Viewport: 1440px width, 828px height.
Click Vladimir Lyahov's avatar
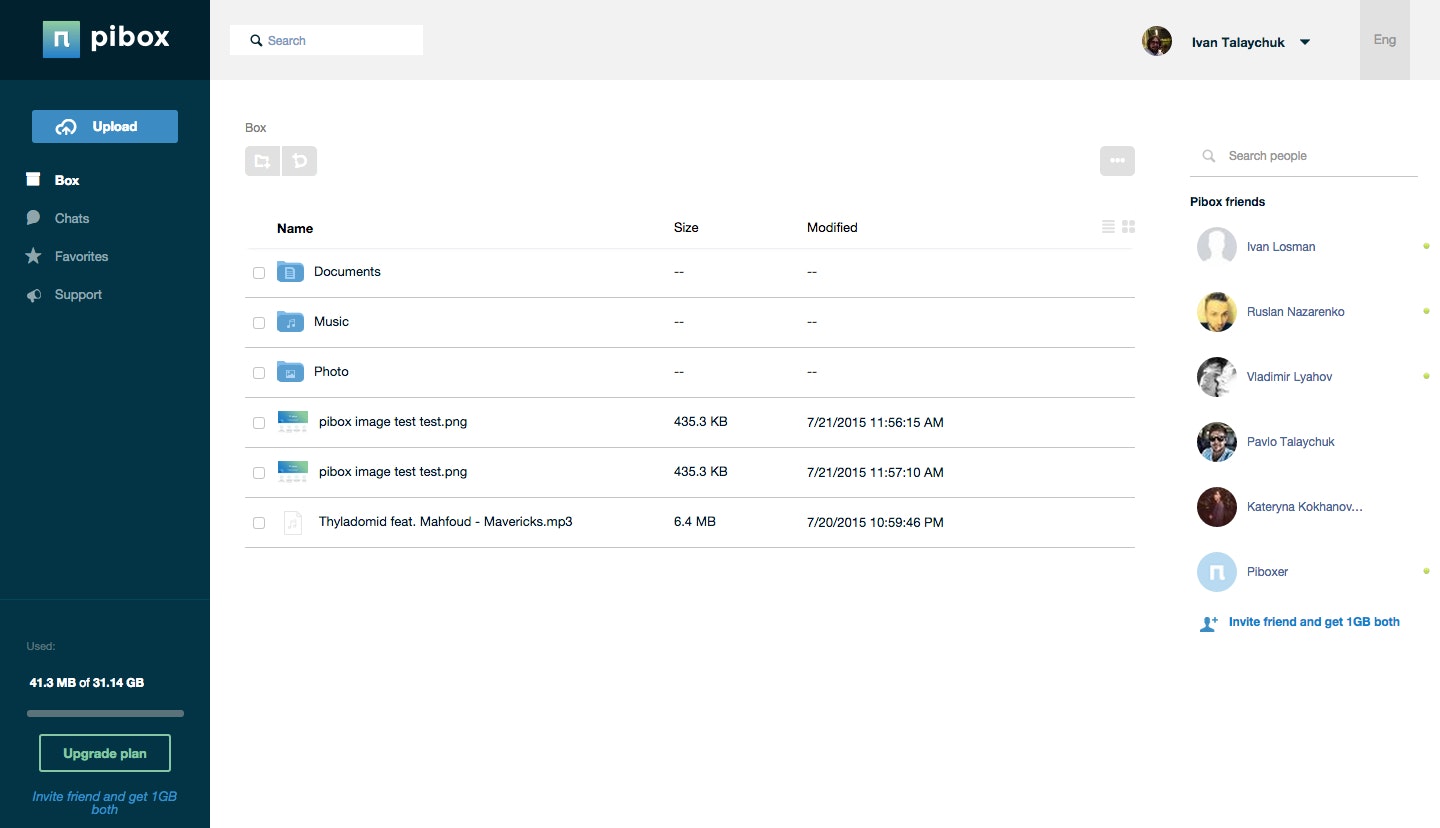(x=1217, y=376)
